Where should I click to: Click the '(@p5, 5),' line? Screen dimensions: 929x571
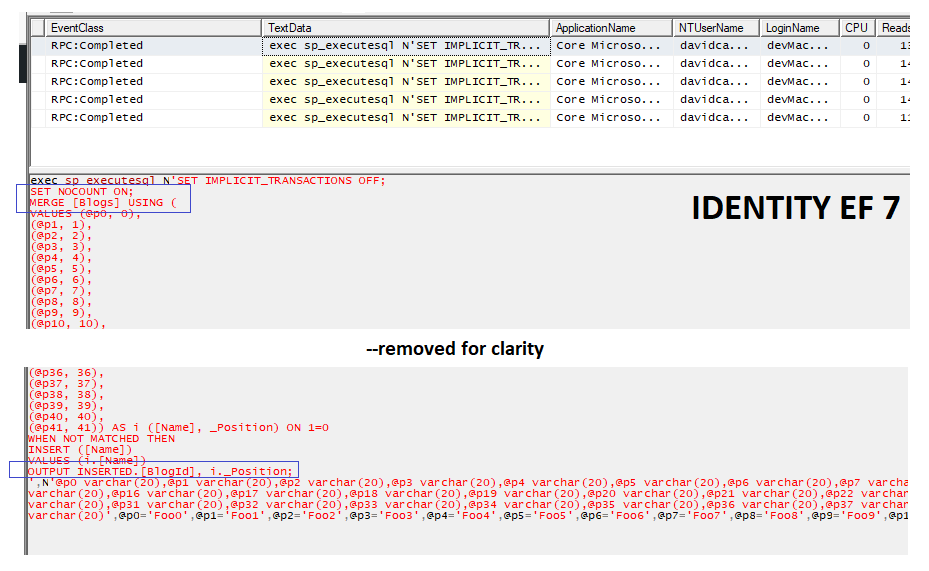(x=61, y=268)
